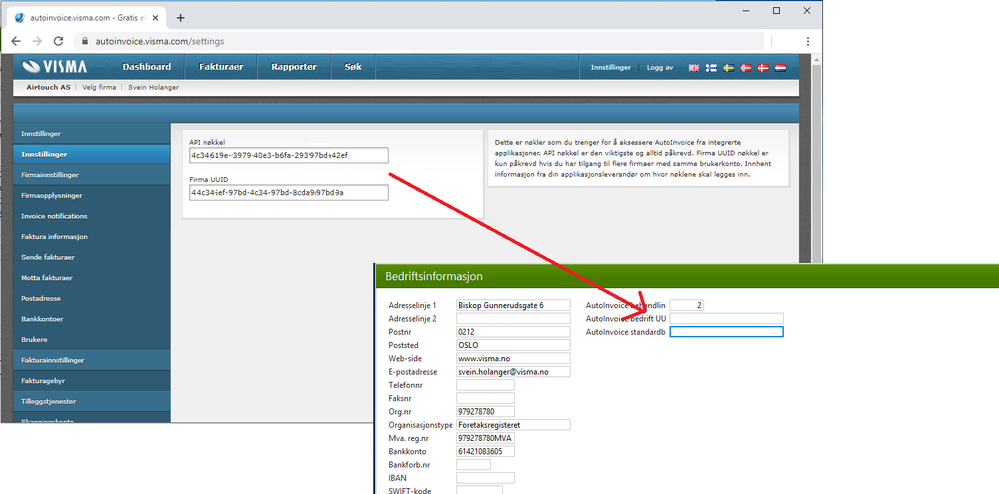
Task: Click the Postnr field
Action: tap(513, 332)
